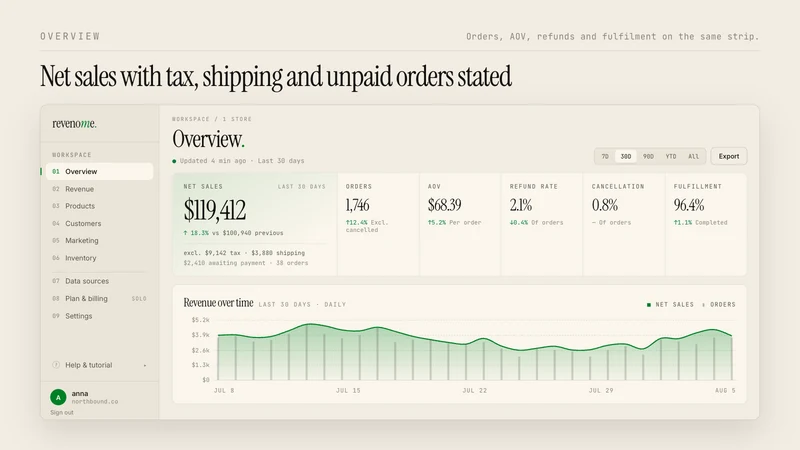Screen dimensions: 800x450
Task: Click the $68.39 AOV value
Action: point(444,205)
